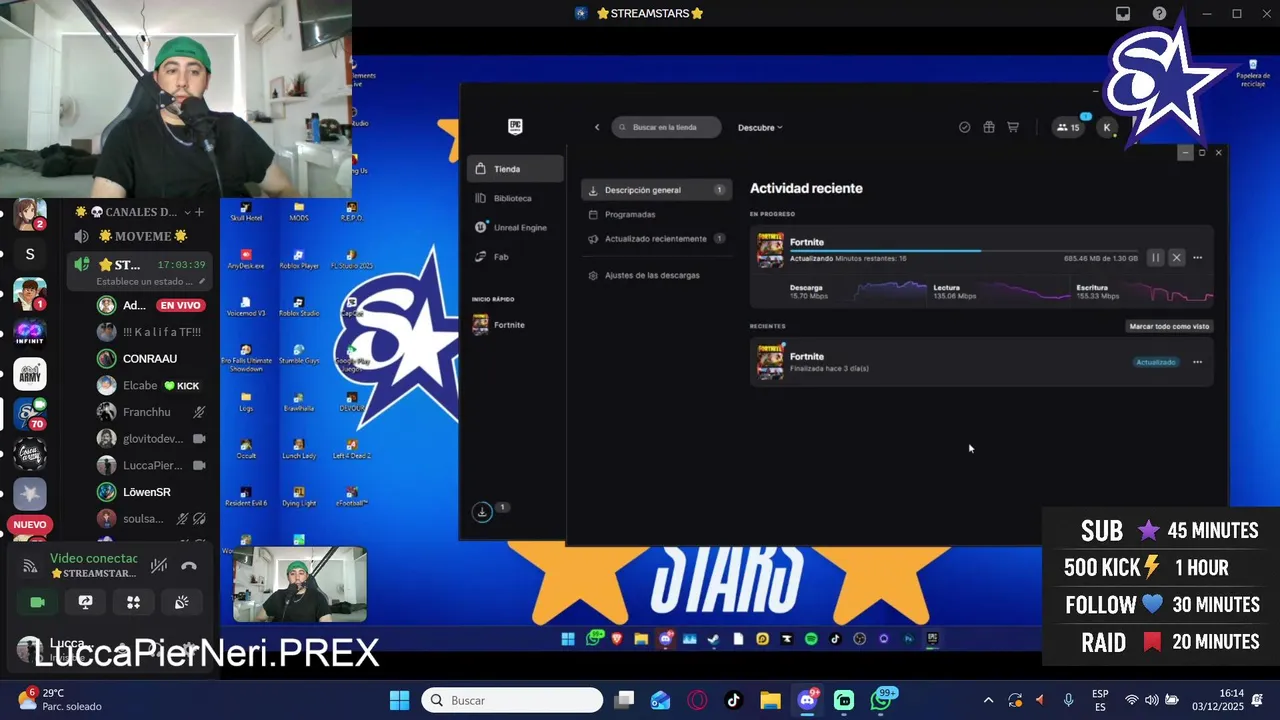Click the NUEVO mentions indicator
The height and width of the screenshot is (720, 1280).
pyautogui.click(x=29, y=524)
